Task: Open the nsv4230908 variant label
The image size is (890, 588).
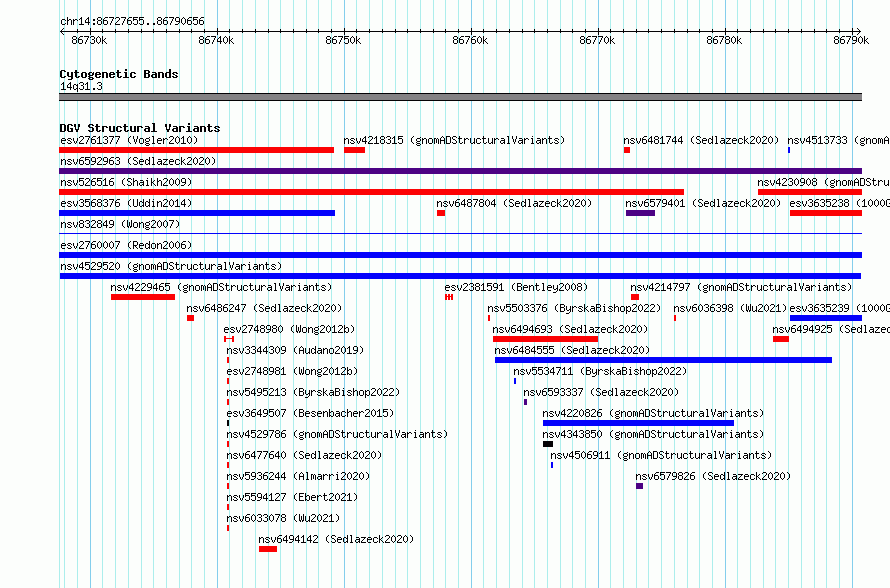Action: tap(823, 182)
